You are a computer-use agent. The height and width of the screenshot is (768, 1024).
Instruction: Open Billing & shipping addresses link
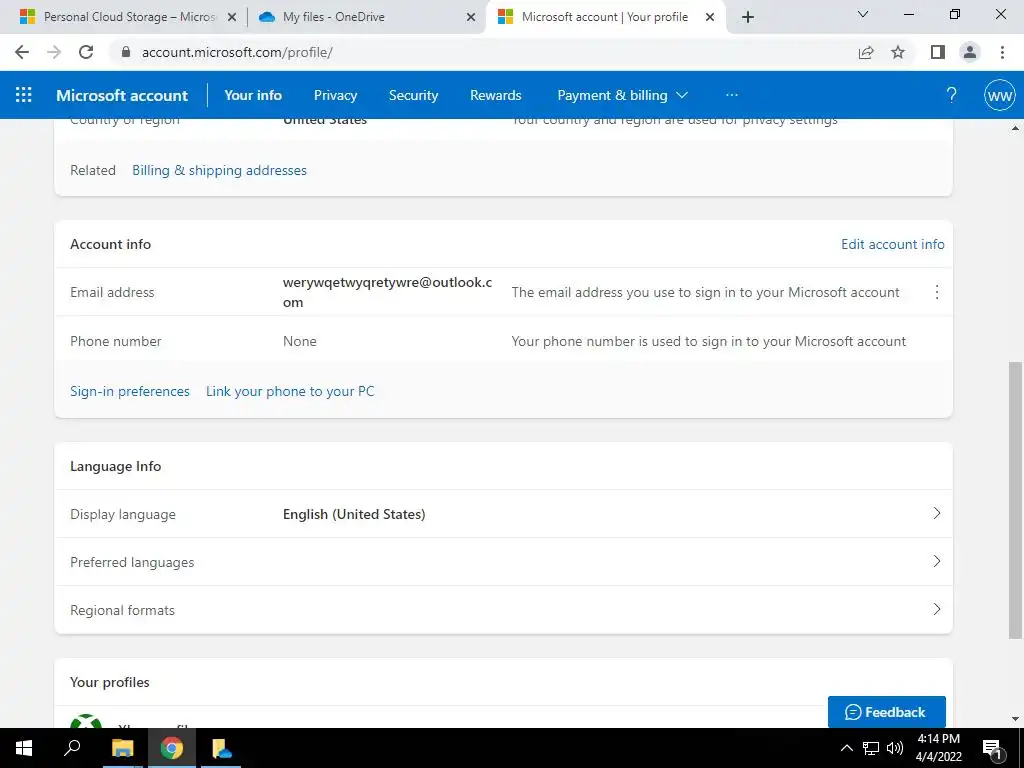coord(219,170)
